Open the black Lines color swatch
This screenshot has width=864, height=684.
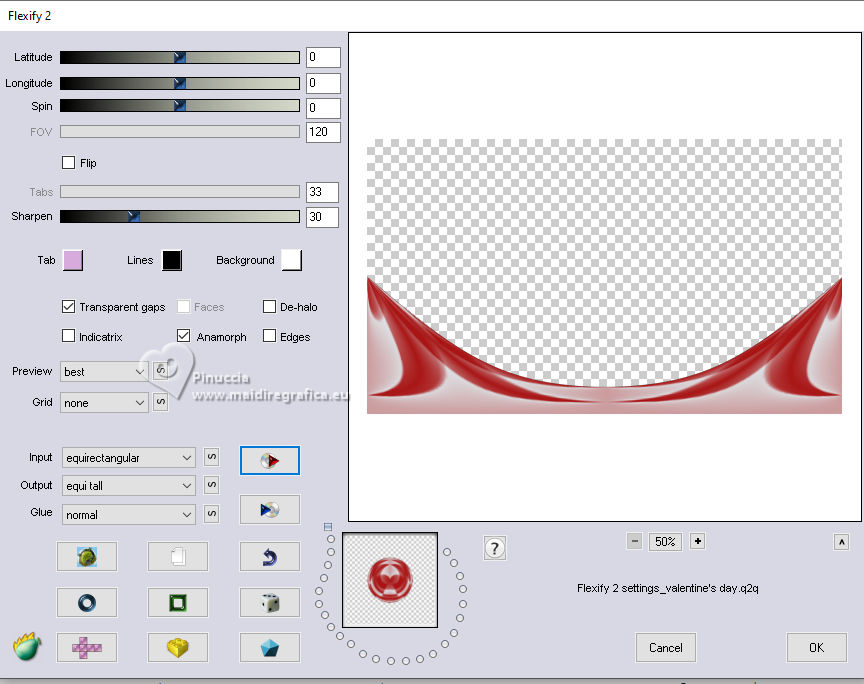pyautogui.click(x=172, y=260)
